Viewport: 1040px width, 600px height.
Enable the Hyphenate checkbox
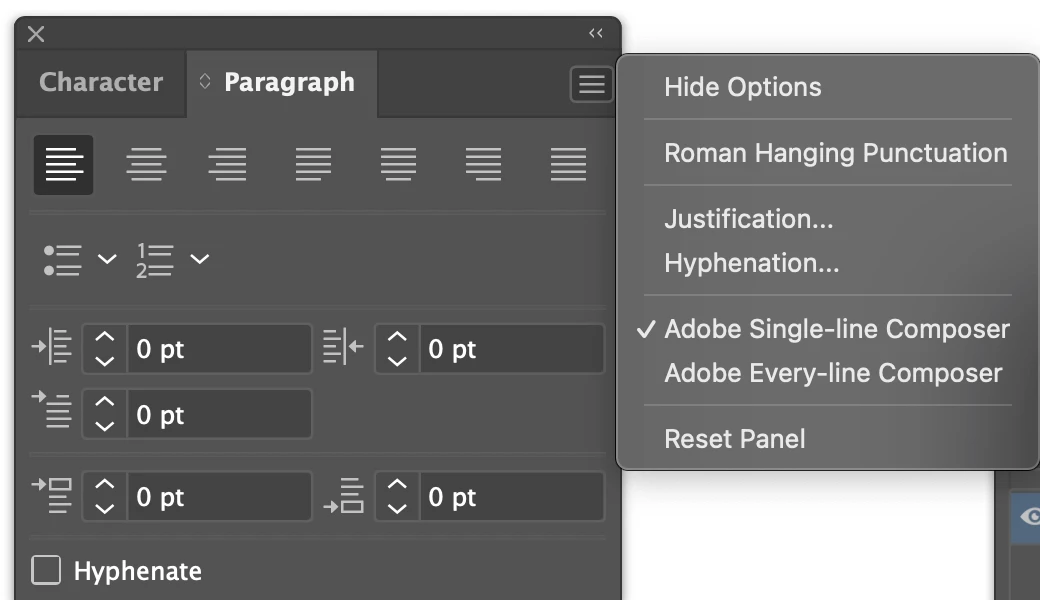pos(46,571)
